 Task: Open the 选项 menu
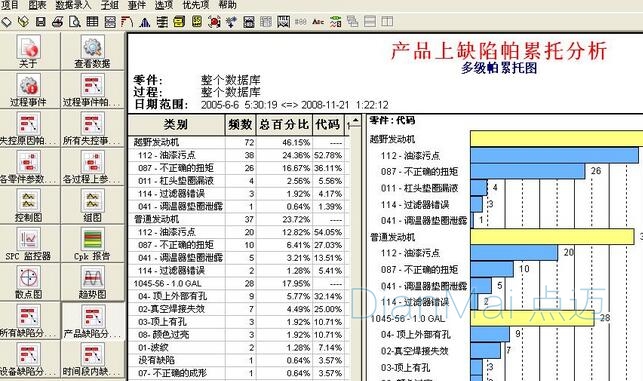(164, 5)
